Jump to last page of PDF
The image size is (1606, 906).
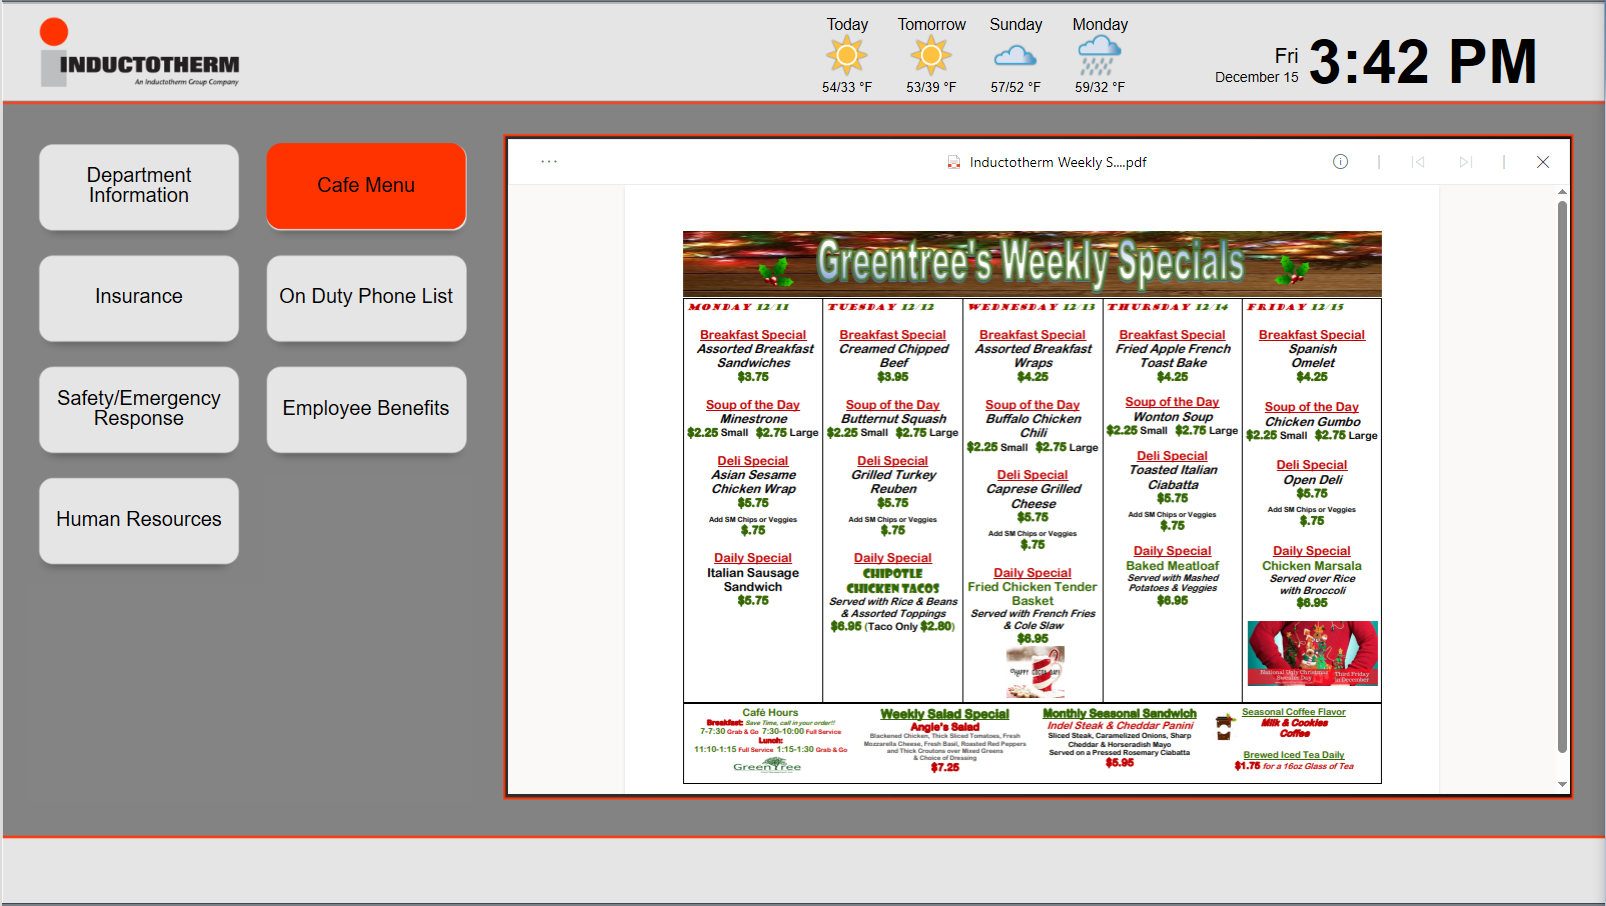pyautogui.click(x=1465, y=162)
